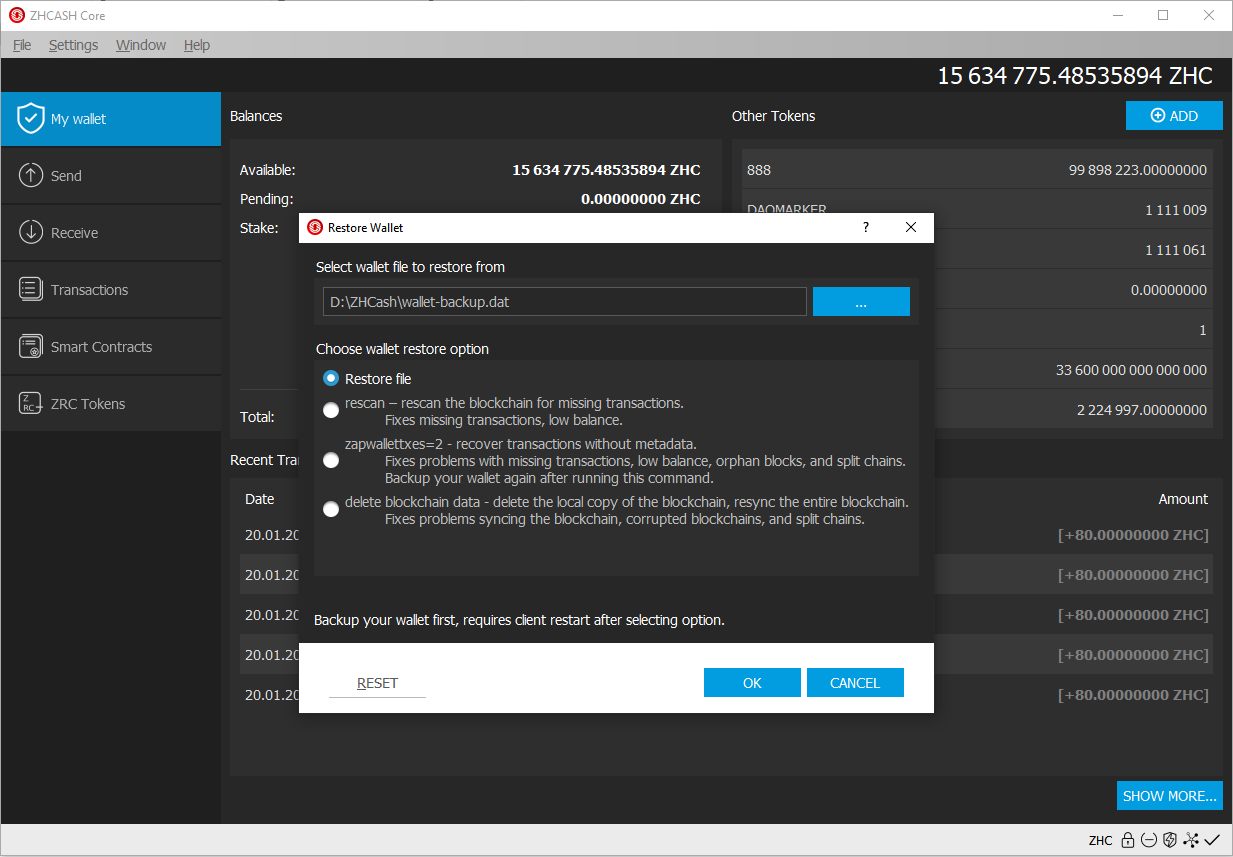Open the ZHC display unit selector
This screenshot has height=857, width=1233.
tap(1100, 840)
